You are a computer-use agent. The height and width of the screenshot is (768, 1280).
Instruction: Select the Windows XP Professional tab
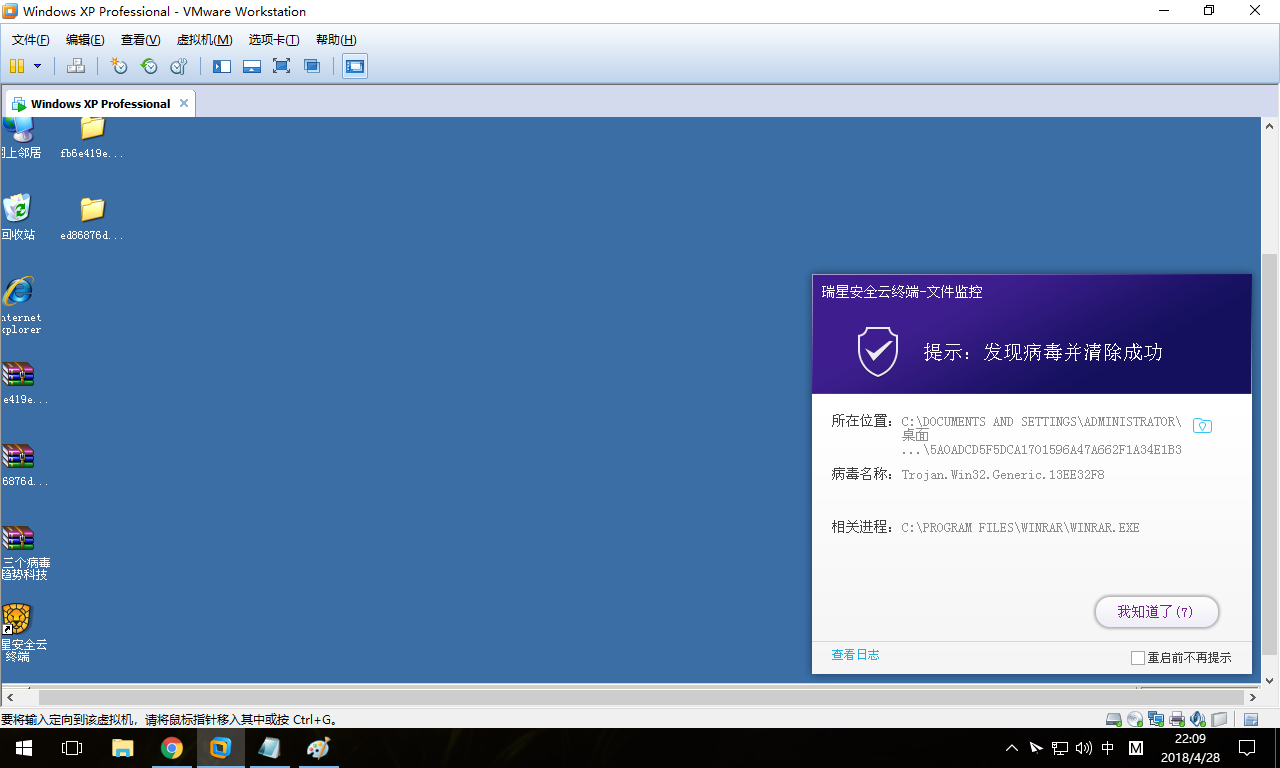coord(100,104)
